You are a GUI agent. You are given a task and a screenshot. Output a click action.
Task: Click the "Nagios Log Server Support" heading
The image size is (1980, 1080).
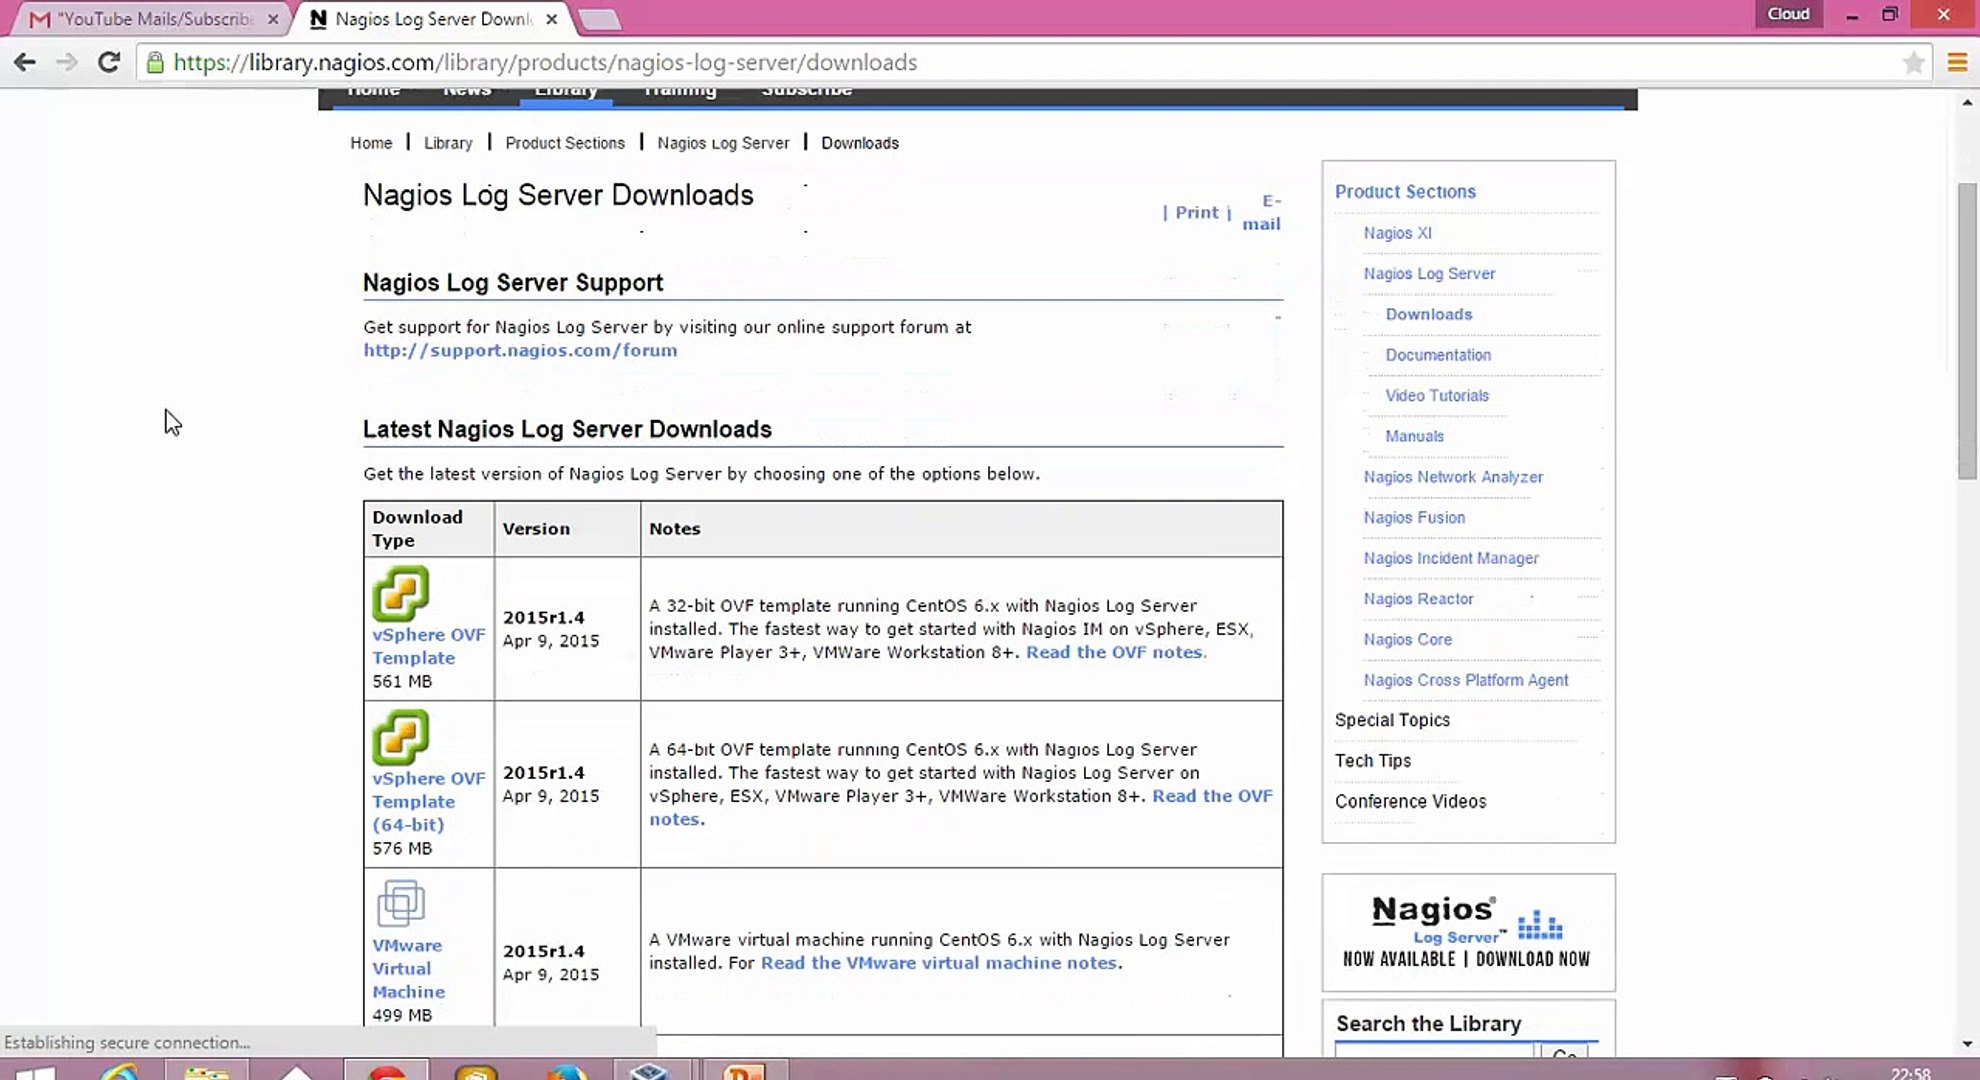tap(513, 283)
